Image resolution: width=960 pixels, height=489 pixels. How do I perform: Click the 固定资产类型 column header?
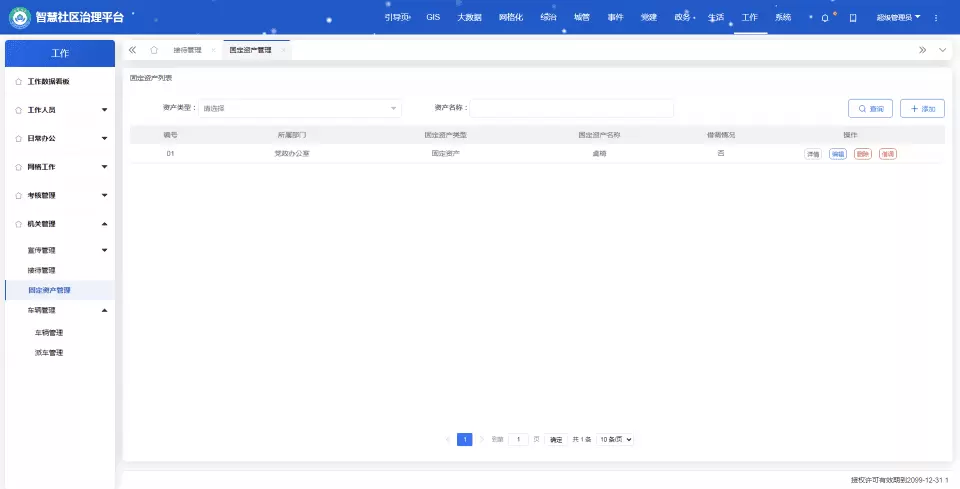(446, 135)
